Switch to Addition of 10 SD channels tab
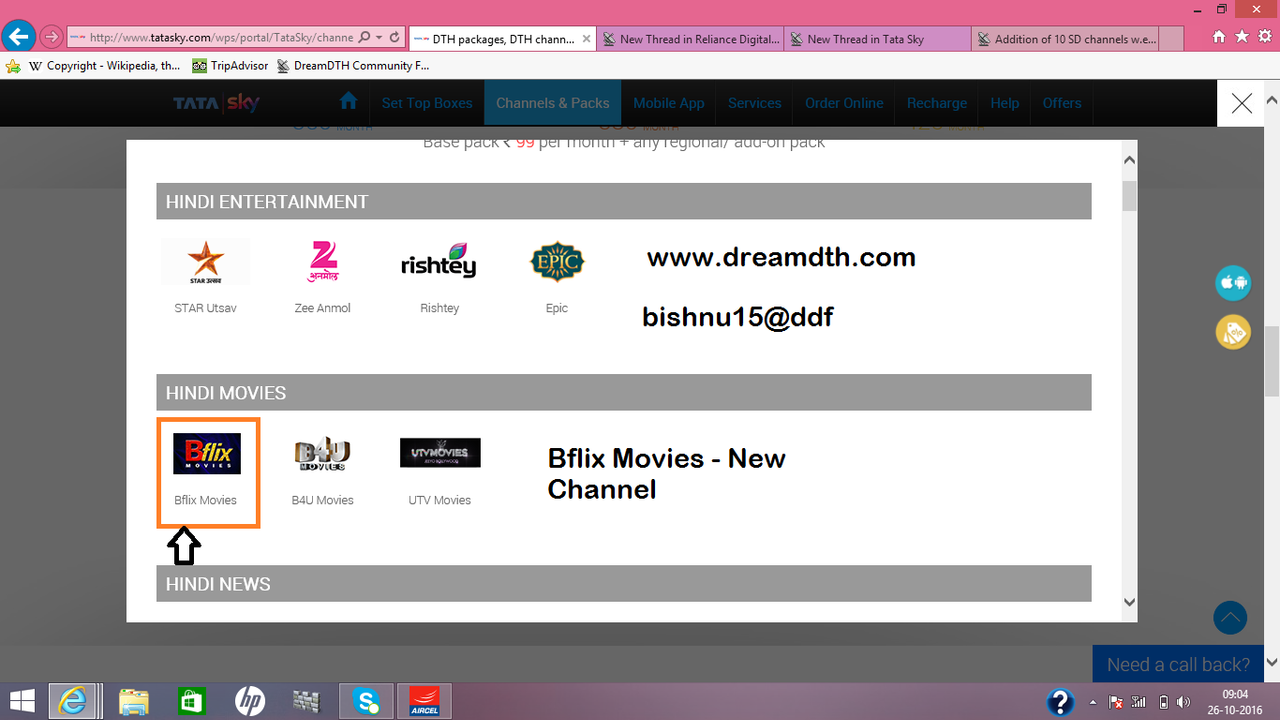 point(1065,39)
